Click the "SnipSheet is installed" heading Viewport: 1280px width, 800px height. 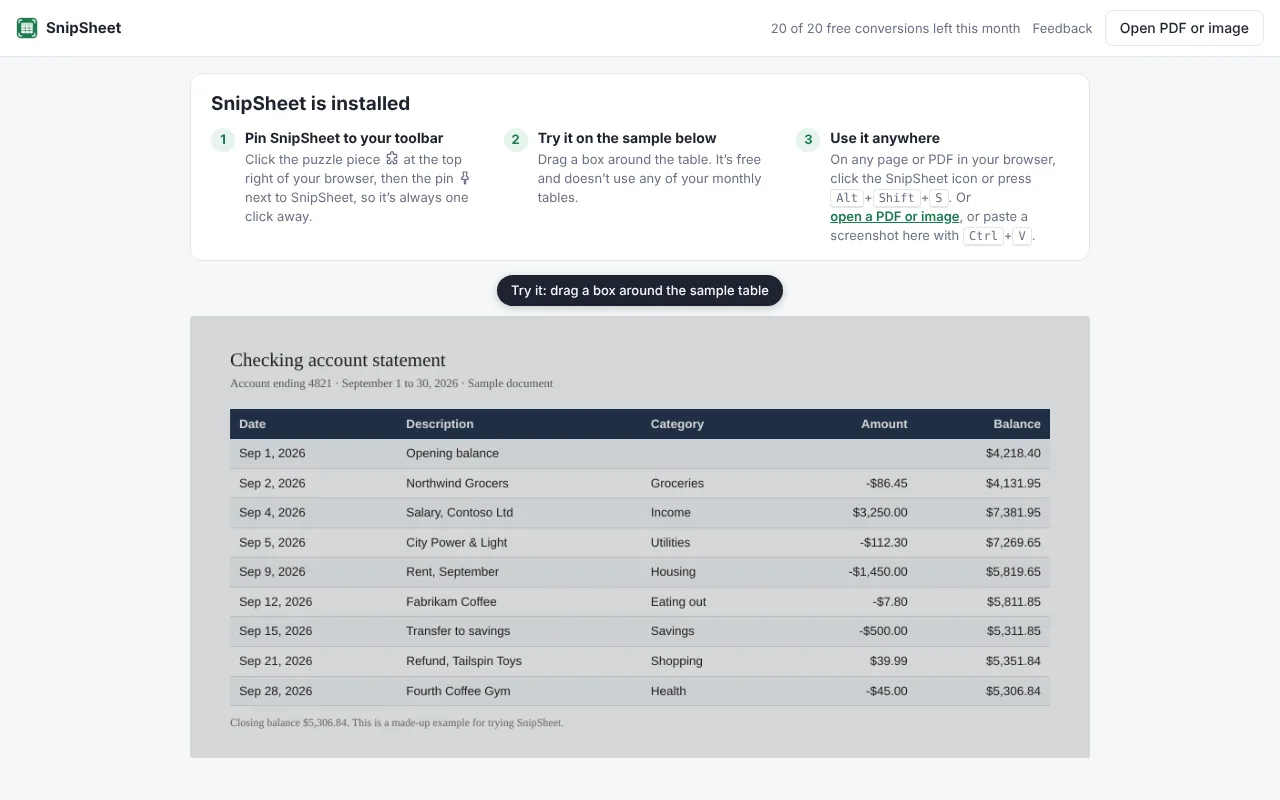coord(310,103)
